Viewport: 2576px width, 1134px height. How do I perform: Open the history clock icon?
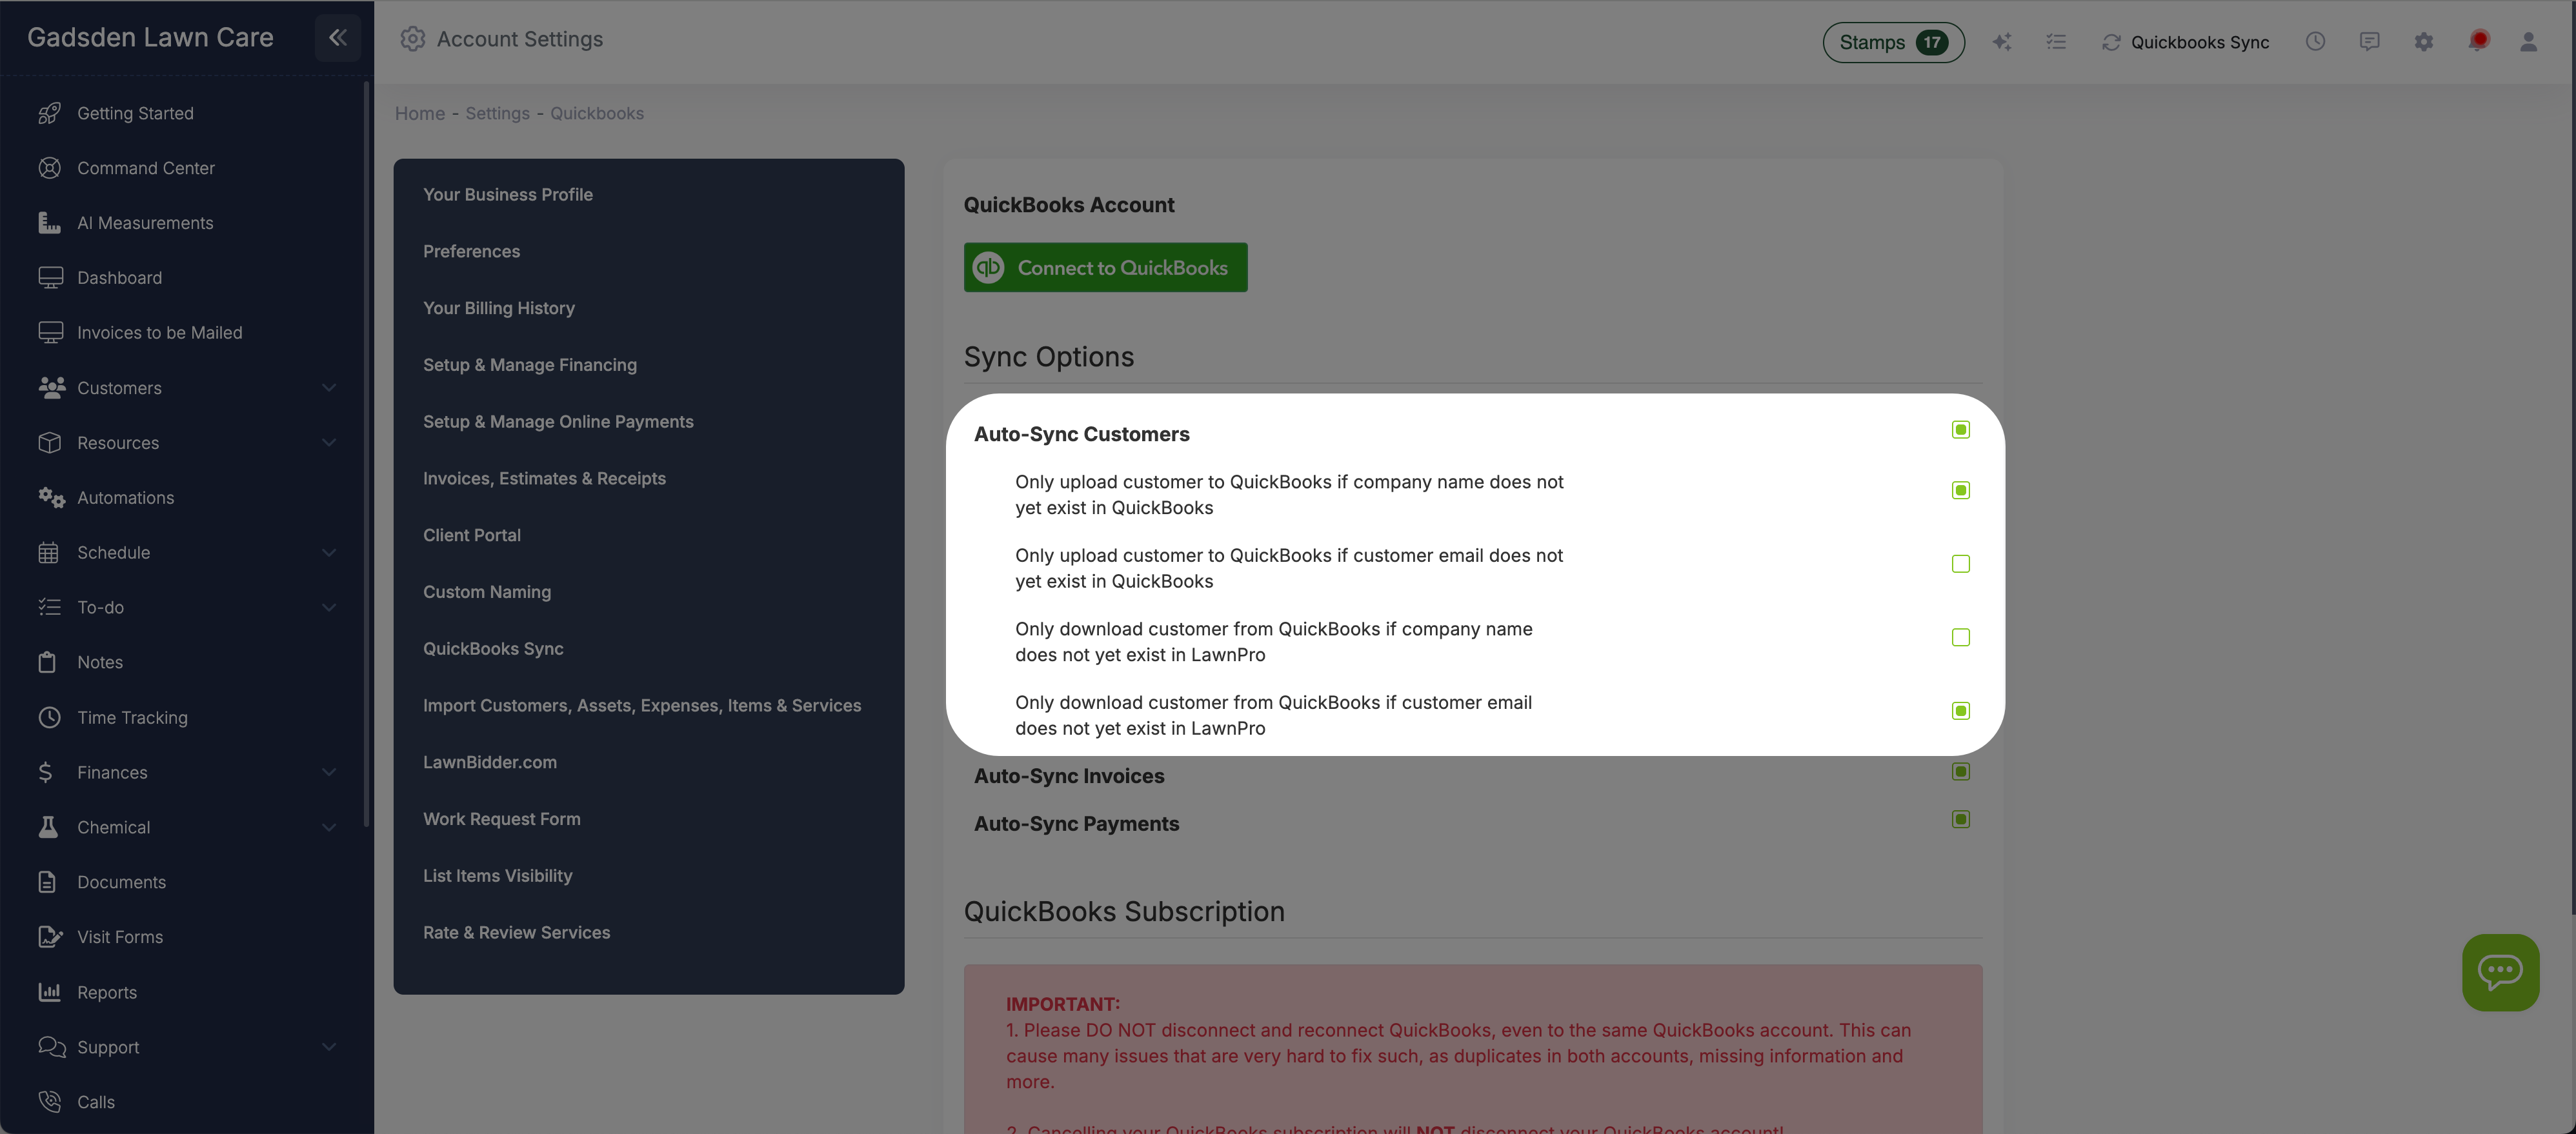tap(2316, 42)
